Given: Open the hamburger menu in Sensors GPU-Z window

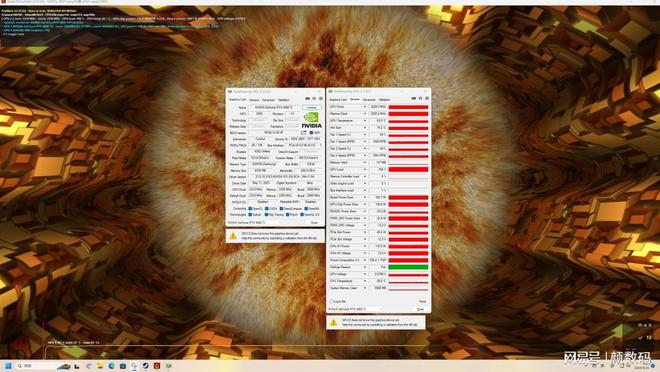Looking at the screenshot, I should [427, 98].
